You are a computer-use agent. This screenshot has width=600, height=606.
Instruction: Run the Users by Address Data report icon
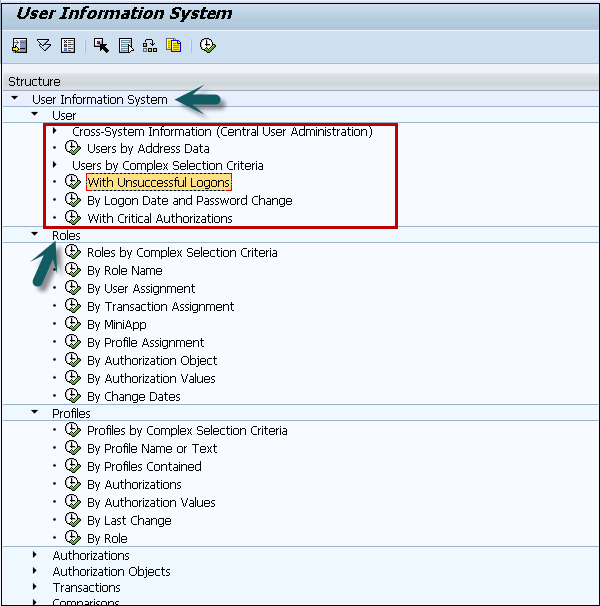click(x=72, y=148)
